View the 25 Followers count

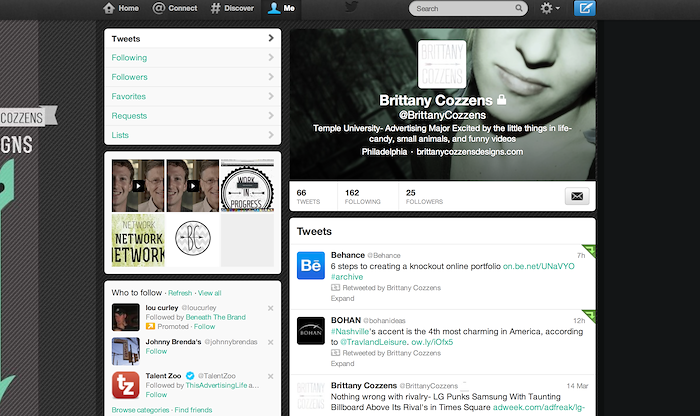click(x=424, y=196)
